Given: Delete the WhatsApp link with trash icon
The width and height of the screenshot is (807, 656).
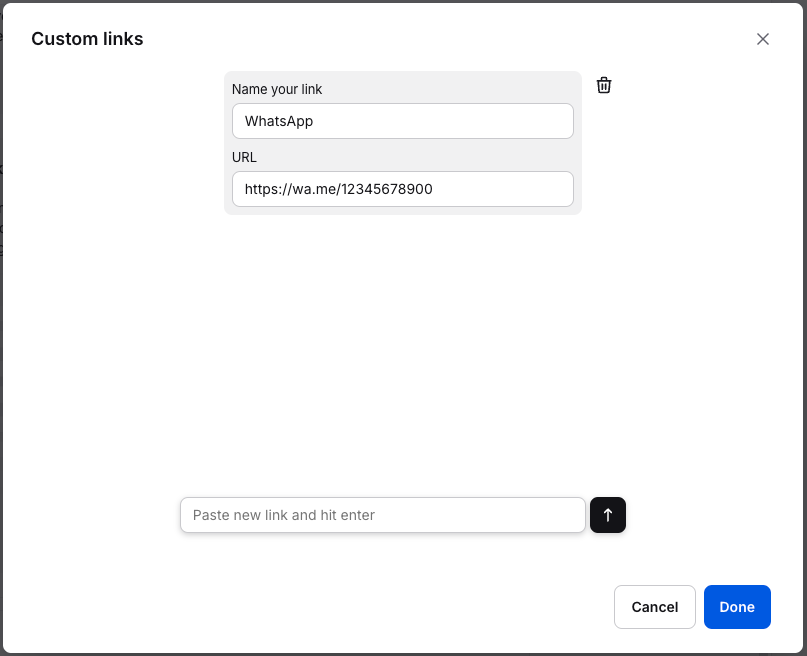Looking at the screenshot, I should click(604, 85).
